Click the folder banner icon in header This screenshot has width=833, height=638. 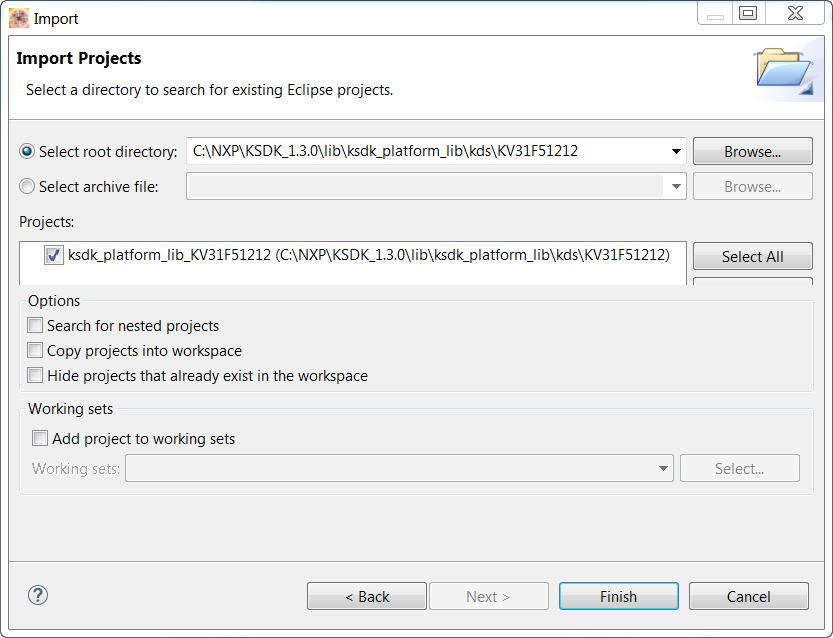click(x=783, y=71)
